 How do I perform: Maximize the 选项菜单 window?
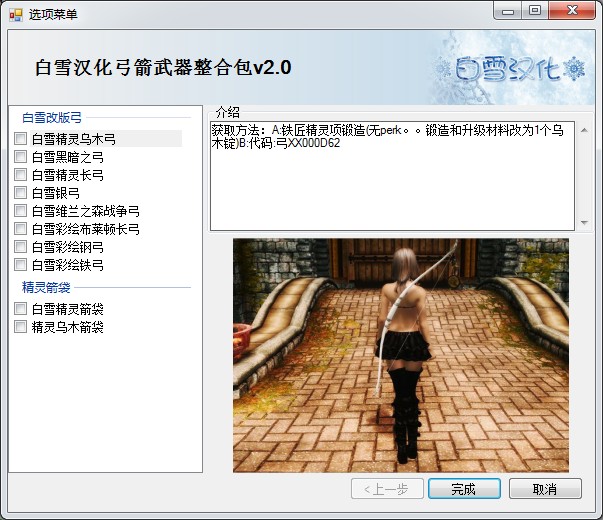(535, 11)
